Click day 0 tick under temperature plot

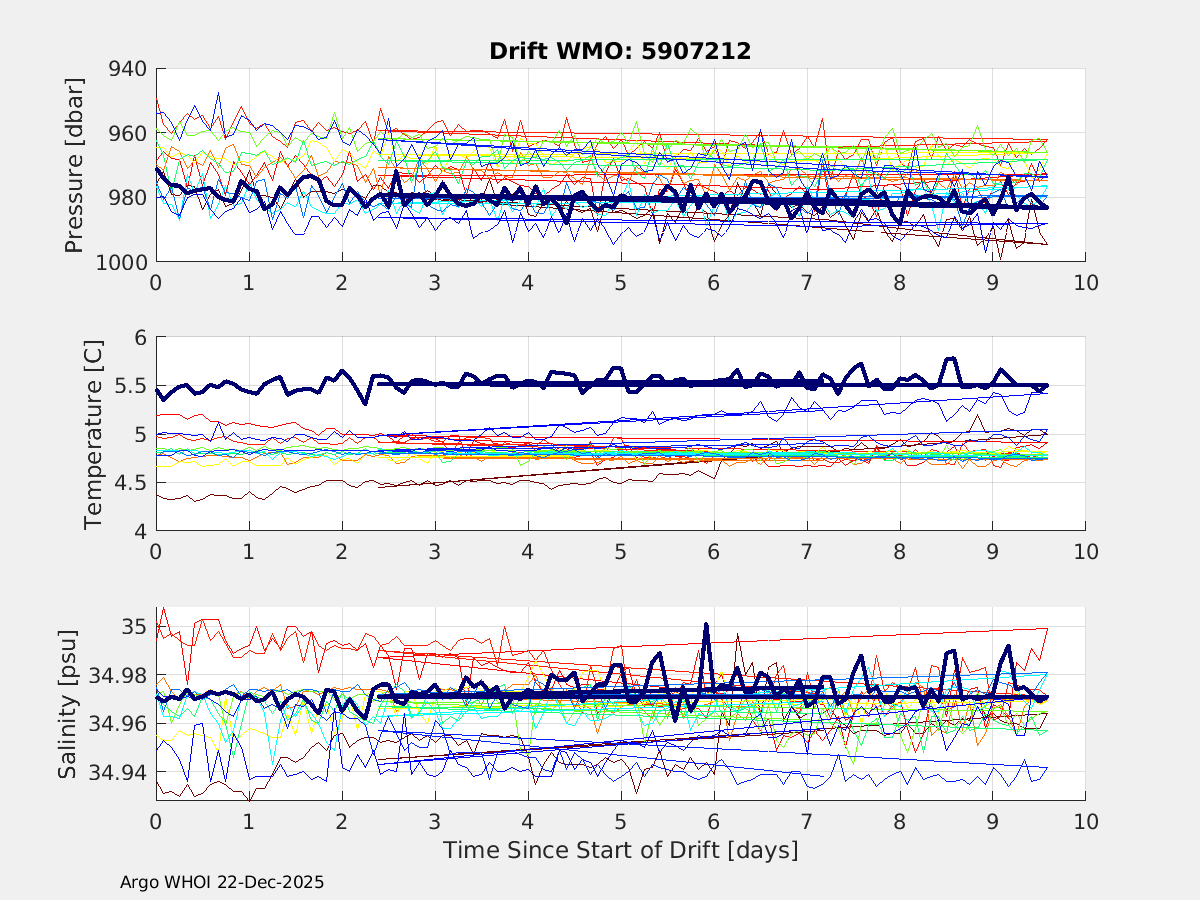tap(156, 551)
